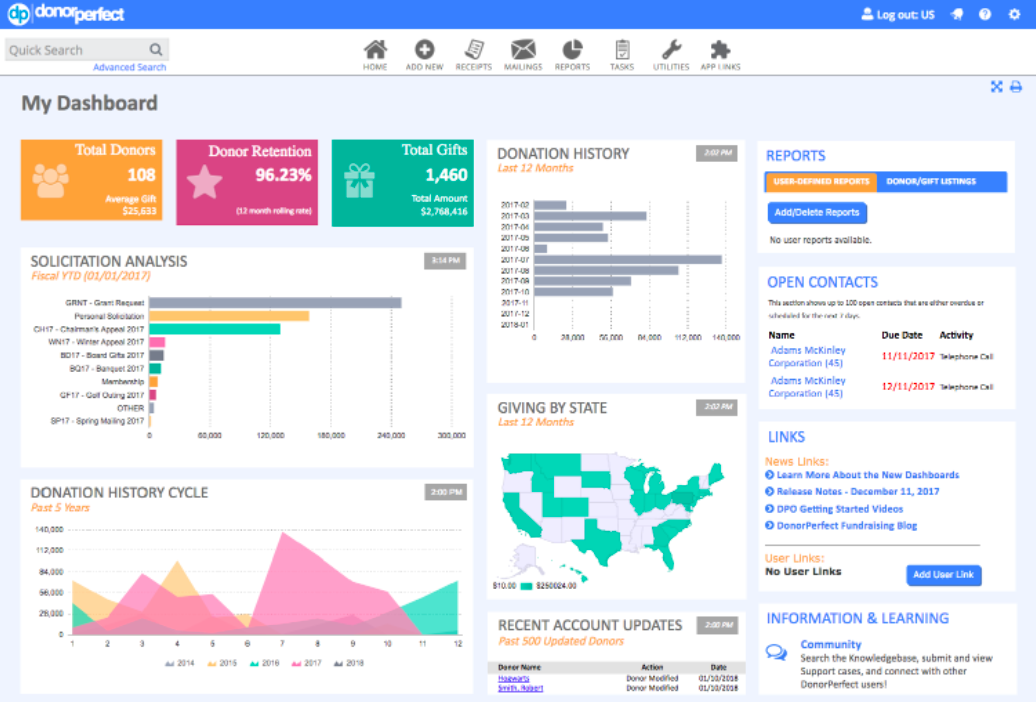The height and width of the screenshot is (702, 1036).
Task: Click California on the Giving by State map
Action: coord(522,516)
